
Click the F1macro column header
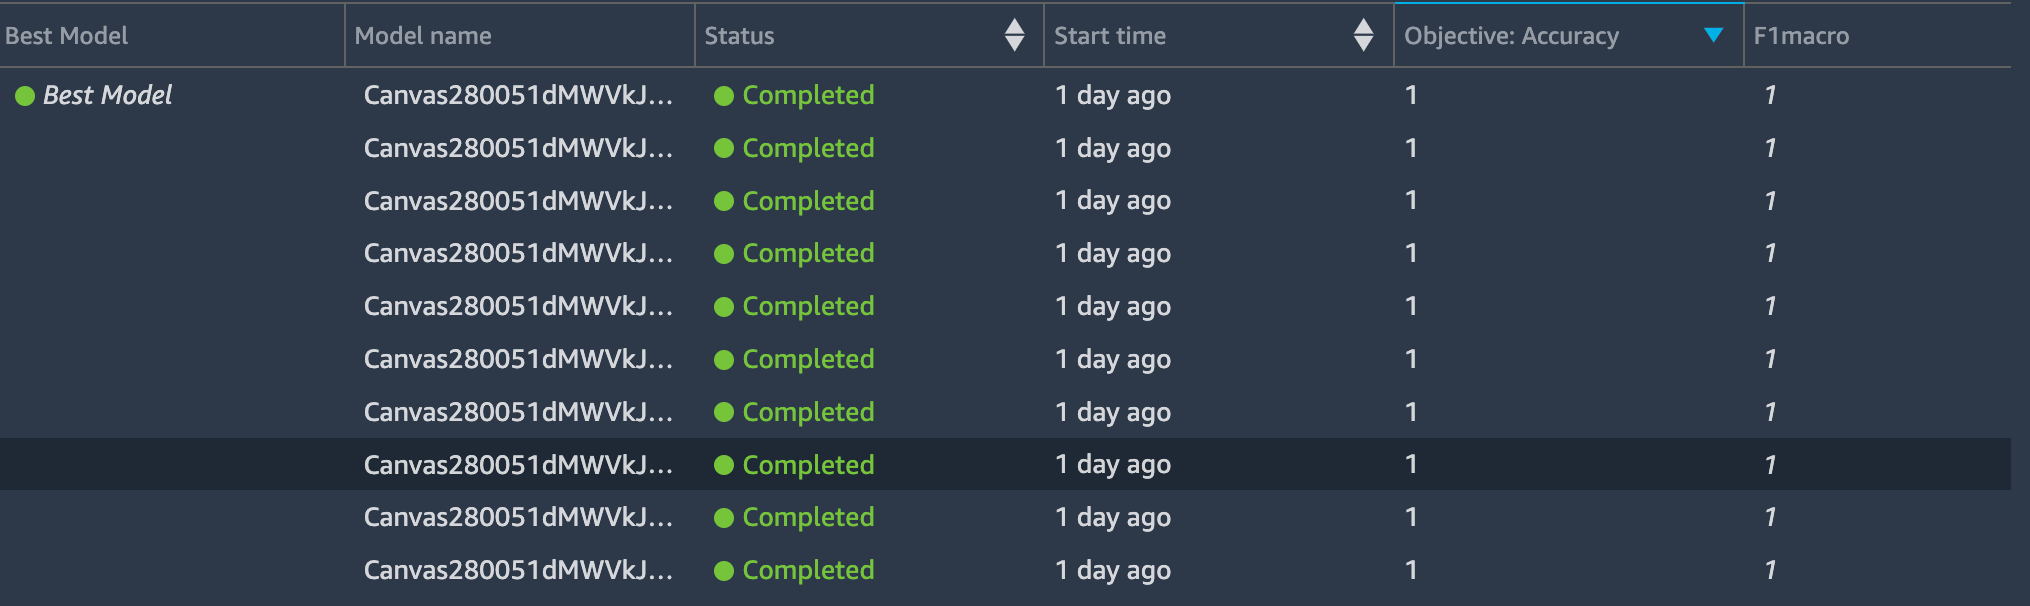(x=1801, y=36)
